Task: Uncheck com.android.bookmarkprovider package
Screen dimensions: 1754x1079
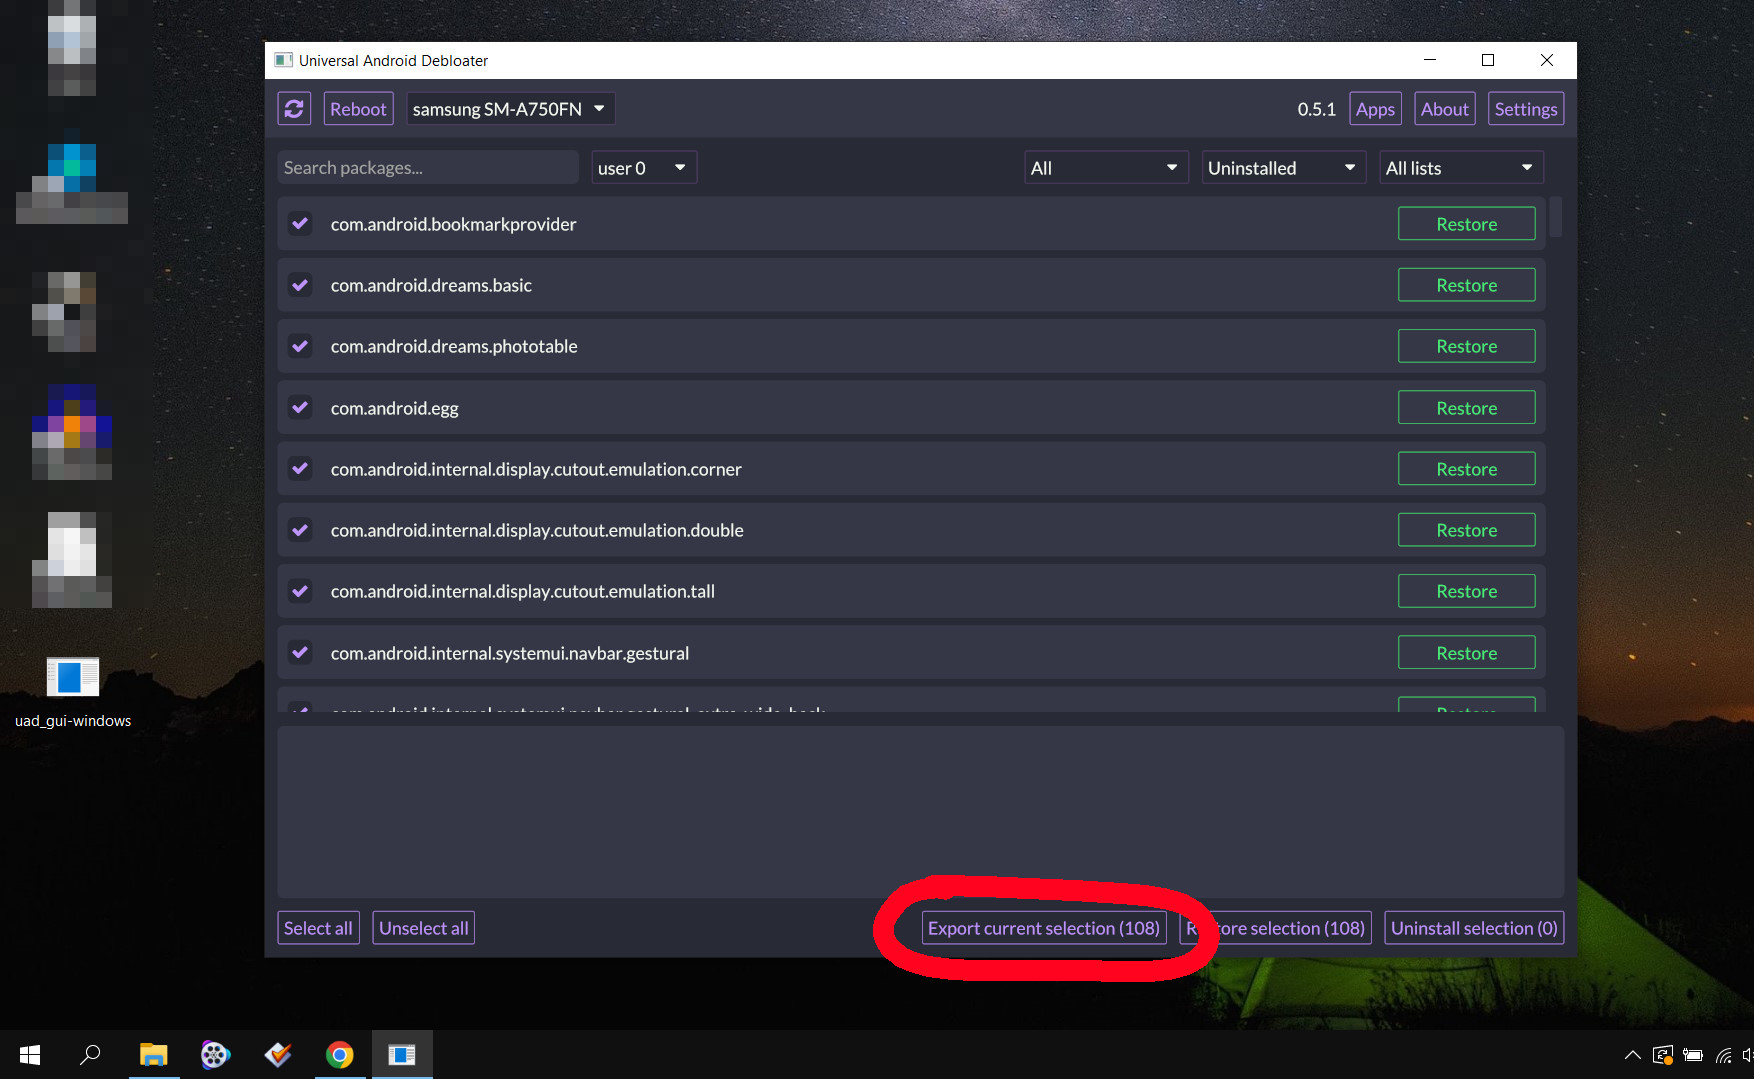Action: (300, 223)
